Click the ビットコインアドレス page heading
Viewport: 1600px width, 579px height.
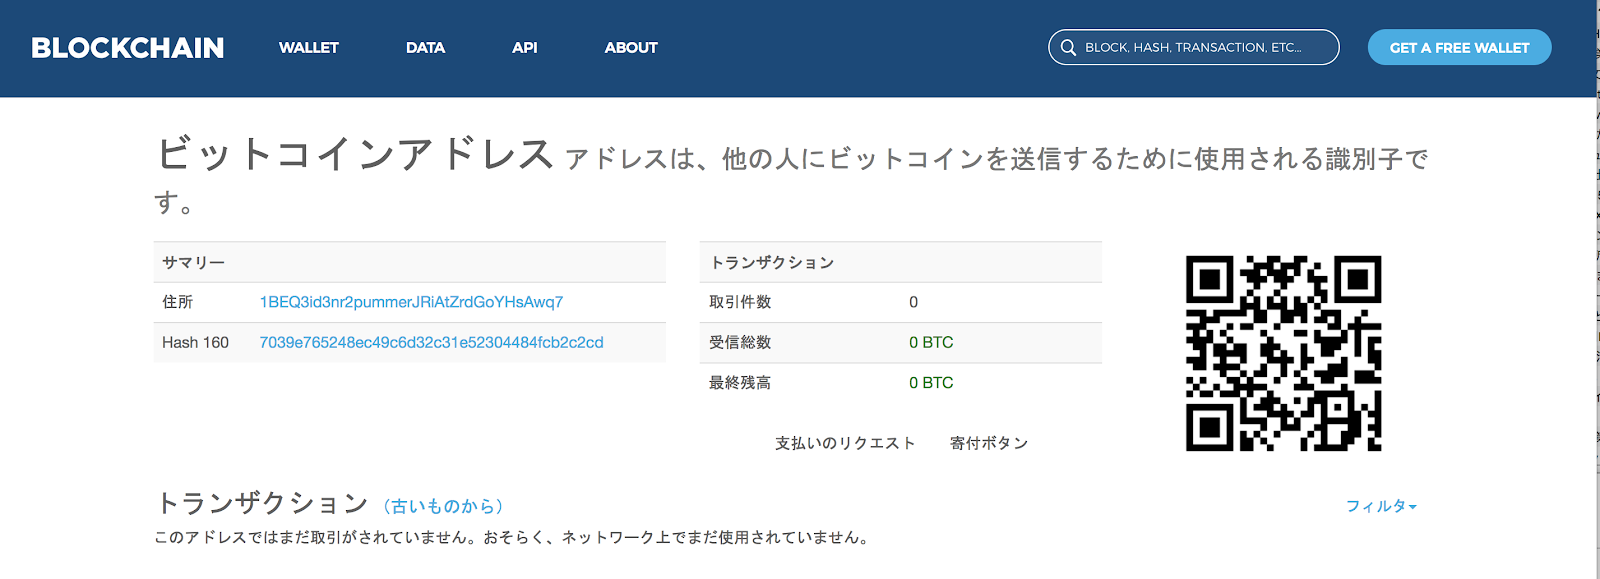coord(355,155)
